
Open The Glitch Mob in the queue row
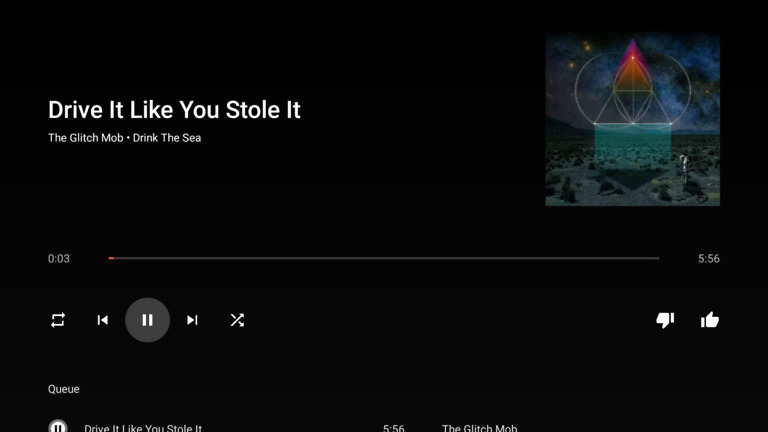[480, 428]
